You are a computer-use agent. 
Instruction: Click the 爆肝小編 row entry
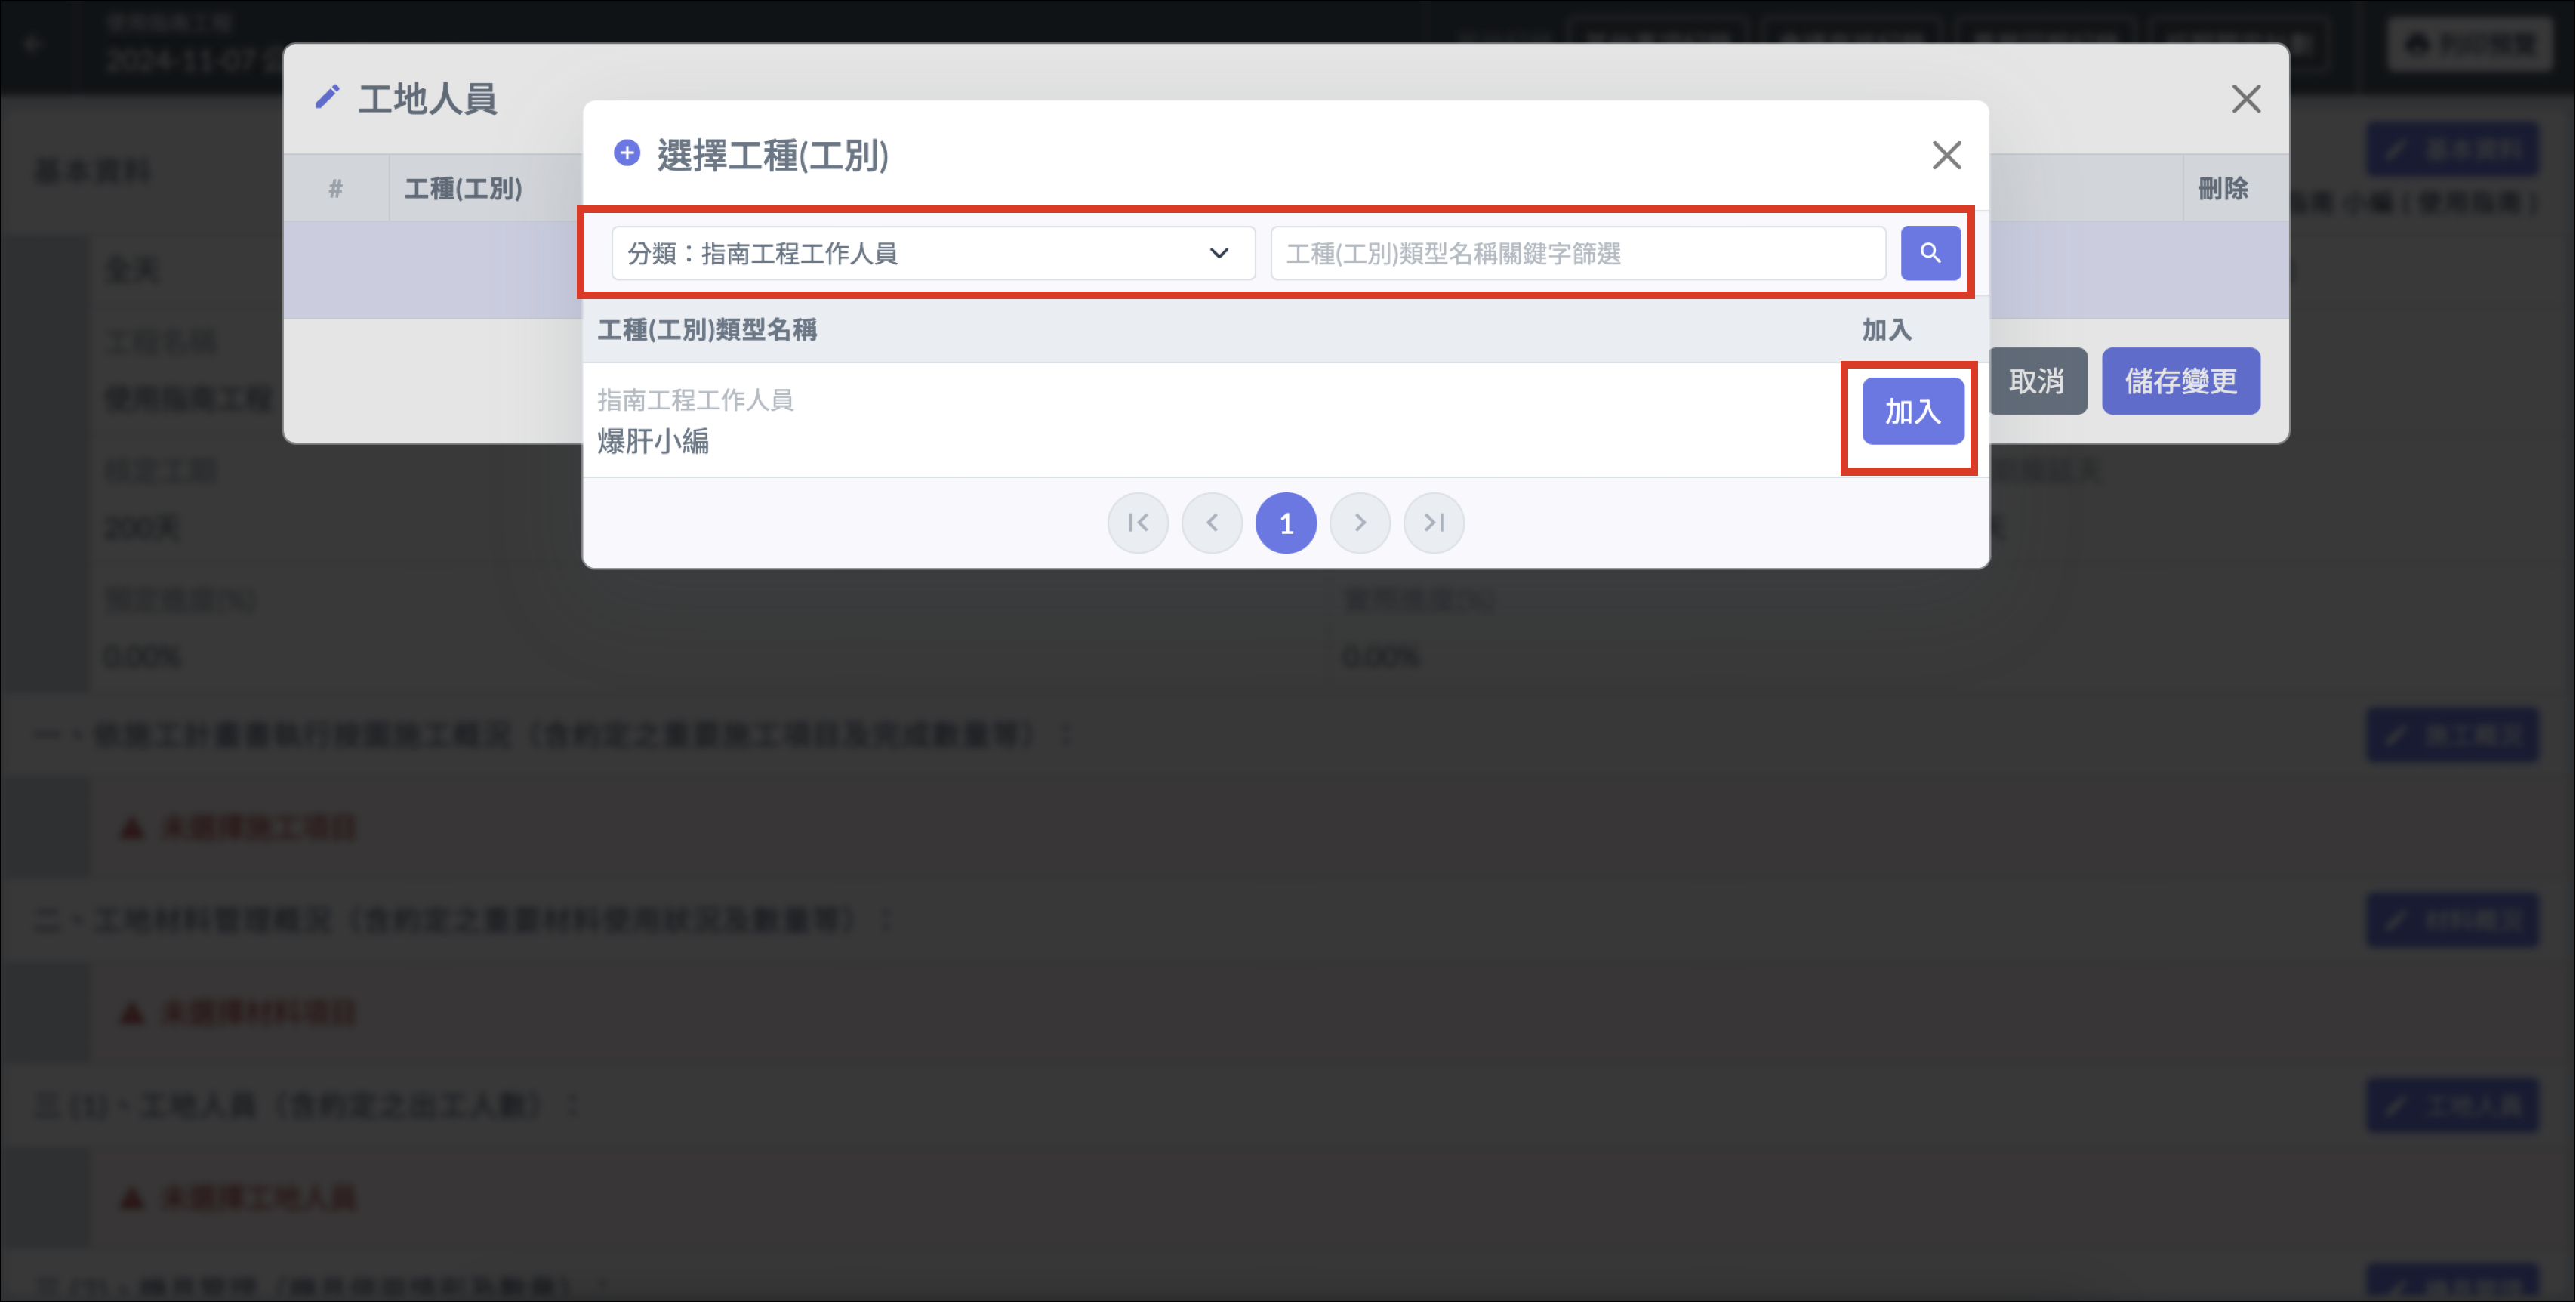653,441
